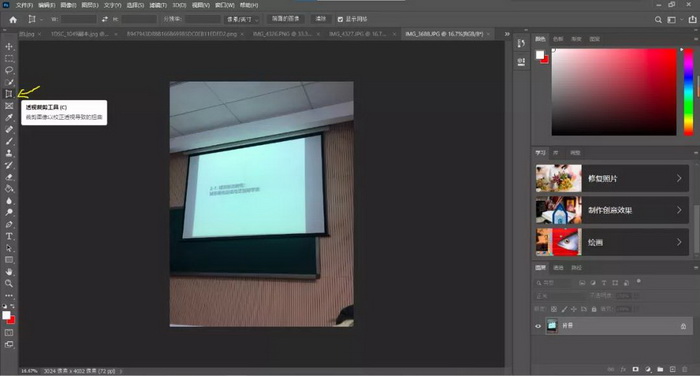Open the search icon at top right
The height and width of the screenshot is (376, 700).
coord(658,20)
